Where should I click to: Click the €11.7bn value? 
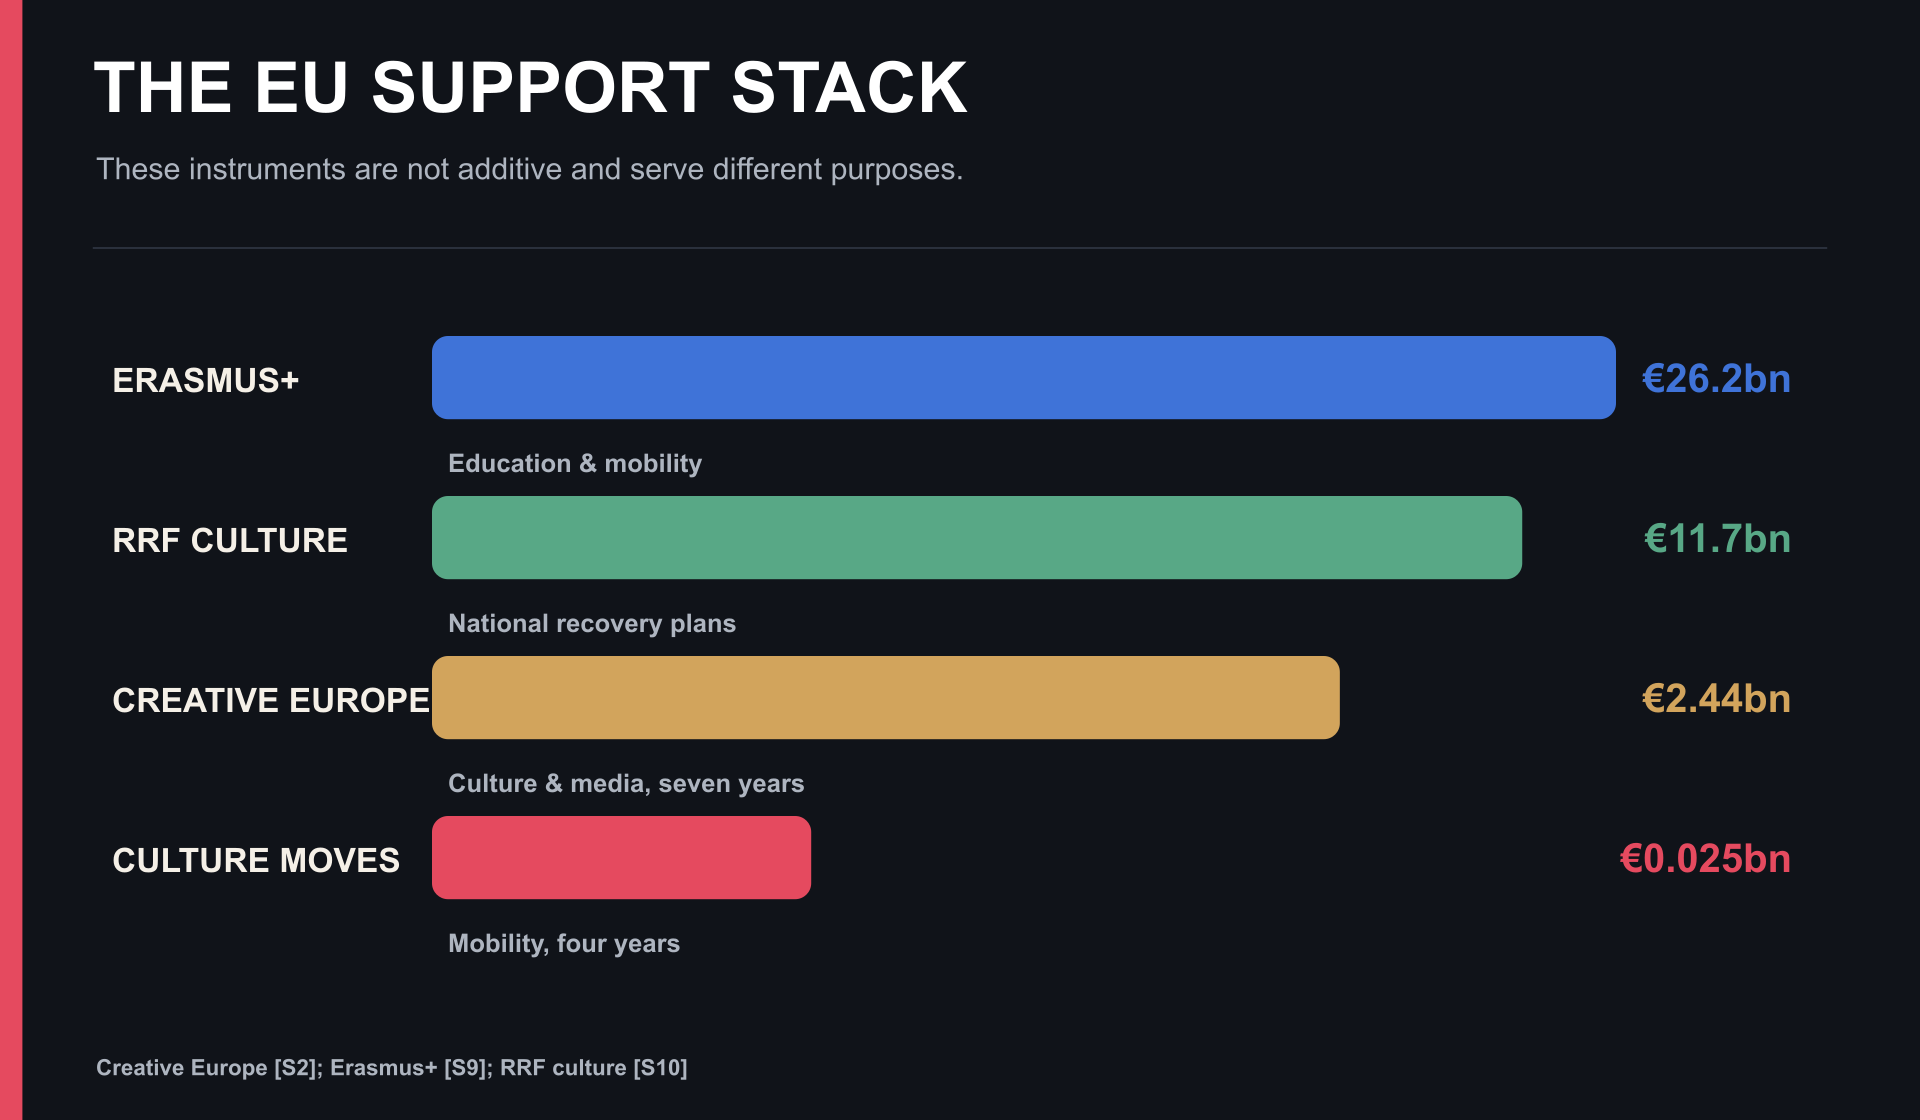[x=1717, y=539]
